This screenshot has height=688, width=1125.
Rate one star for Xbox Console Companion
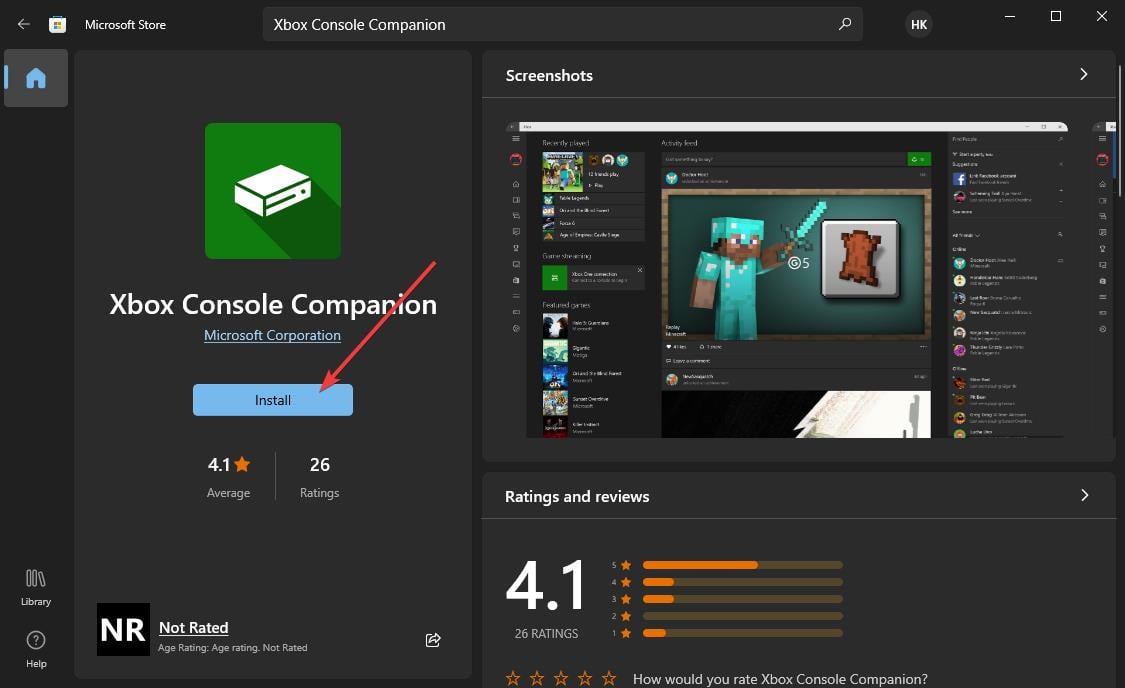[x=513, y=678]
